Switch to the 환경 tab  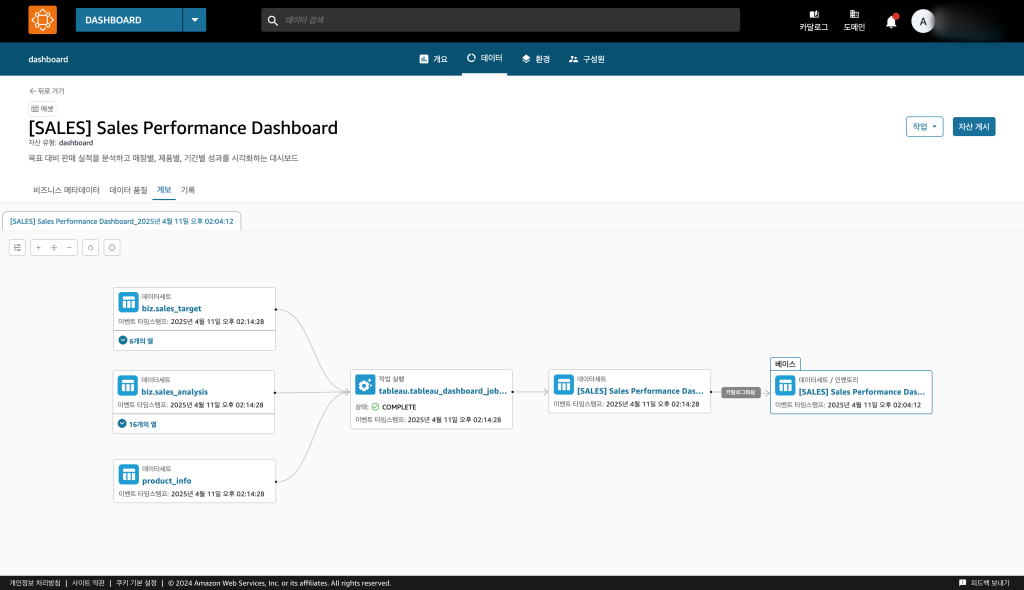[536, 59]
